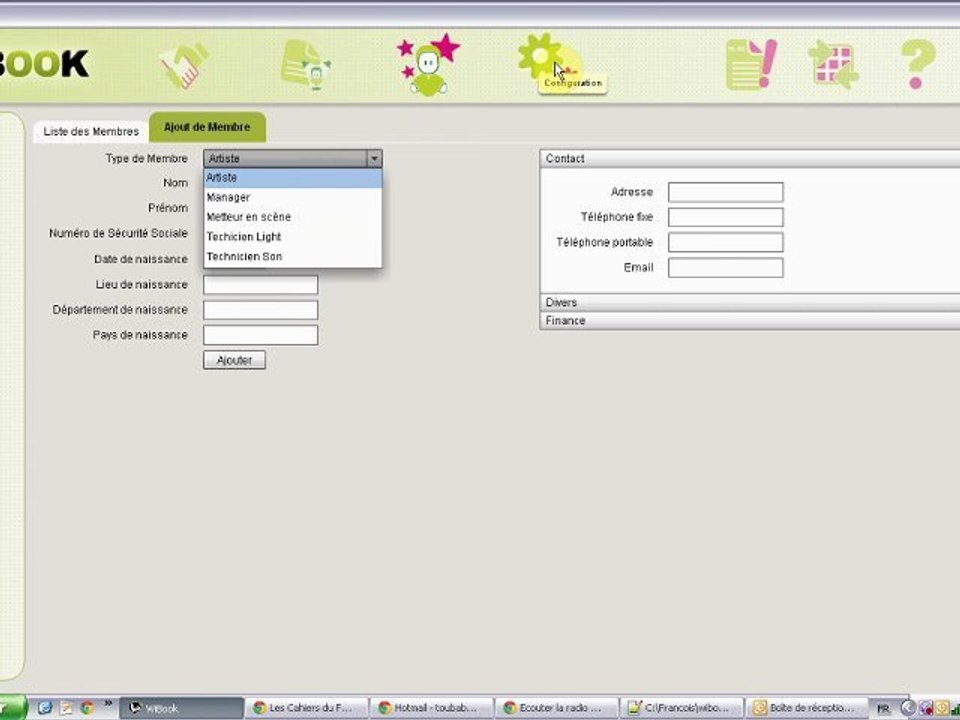960x720 pixels.
Task: Switch to Ecouter la radio taskbar window
Action: [557, 708]
